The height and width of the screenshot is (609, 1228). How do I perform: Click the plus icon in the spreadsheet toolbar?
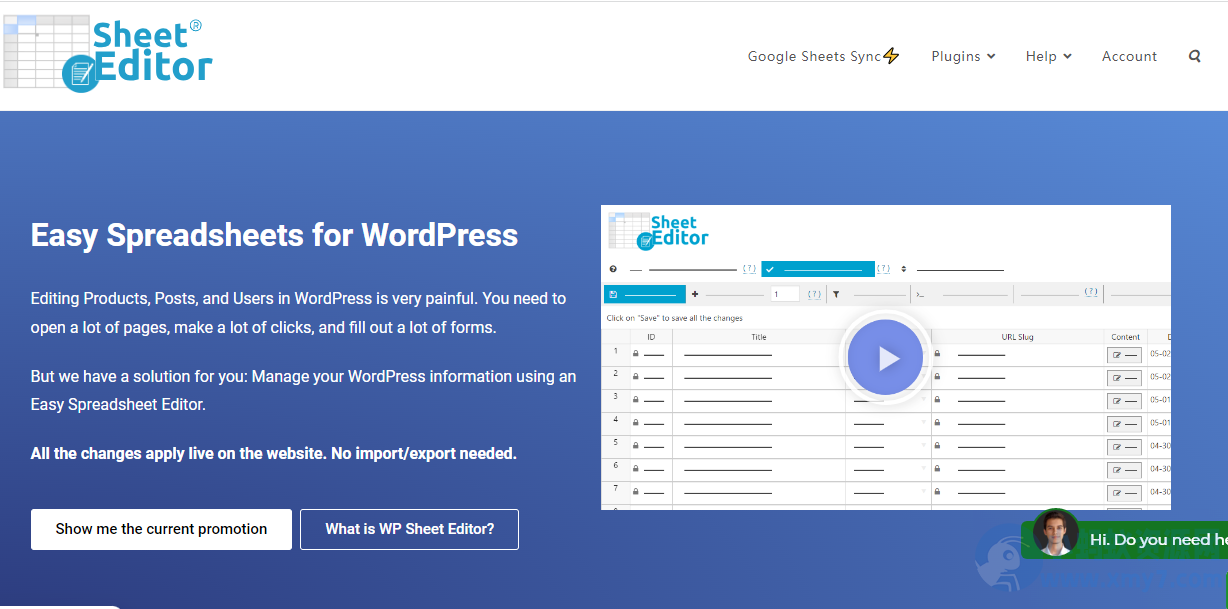[x=697, y=295]
